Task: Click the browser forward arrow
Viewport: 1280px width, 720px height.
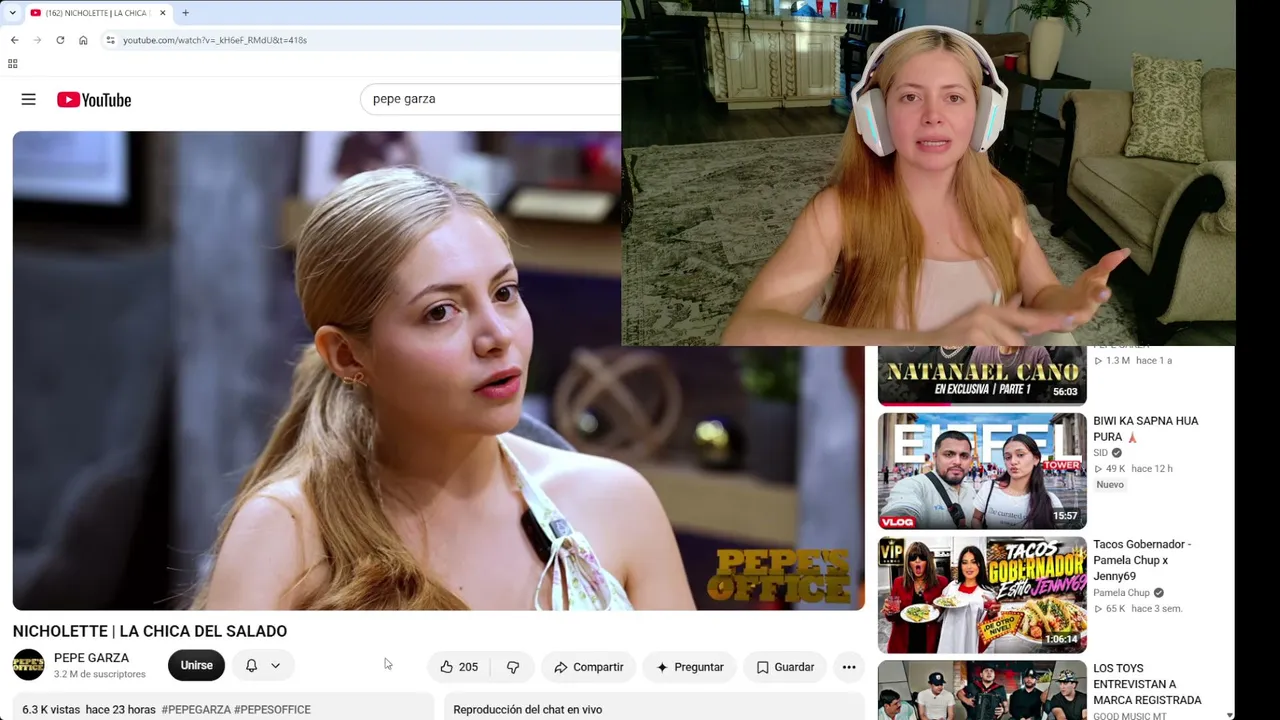Action: 37,40
